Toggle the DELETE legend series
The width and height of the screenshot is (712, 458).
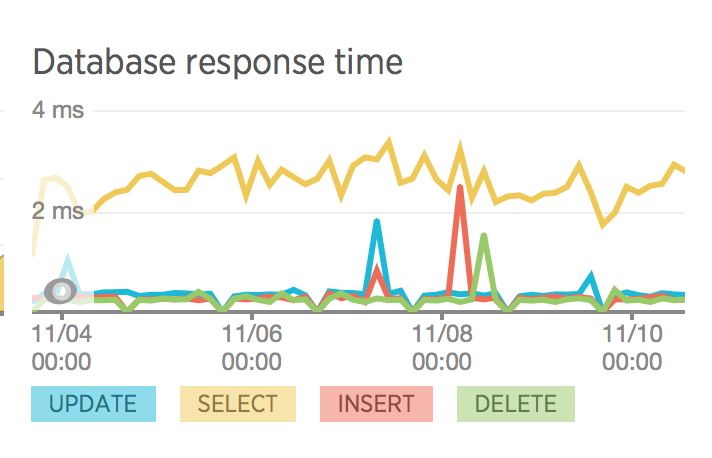pos(515,404)
